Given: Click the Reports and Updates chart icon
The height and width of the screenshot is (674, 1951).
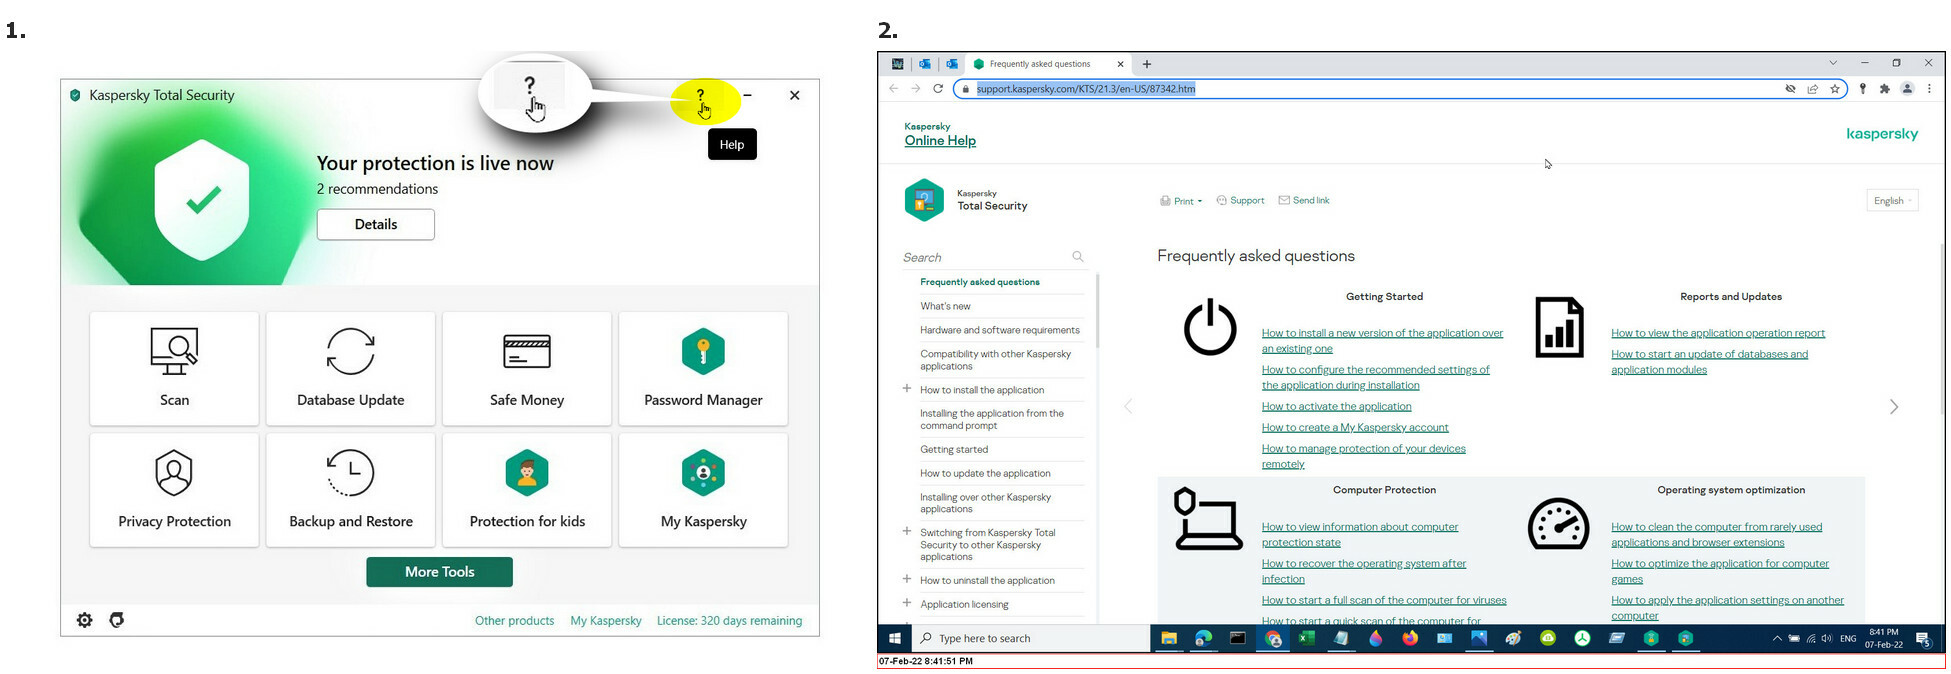Looking at the screenshot, I should coord(1559,327).
